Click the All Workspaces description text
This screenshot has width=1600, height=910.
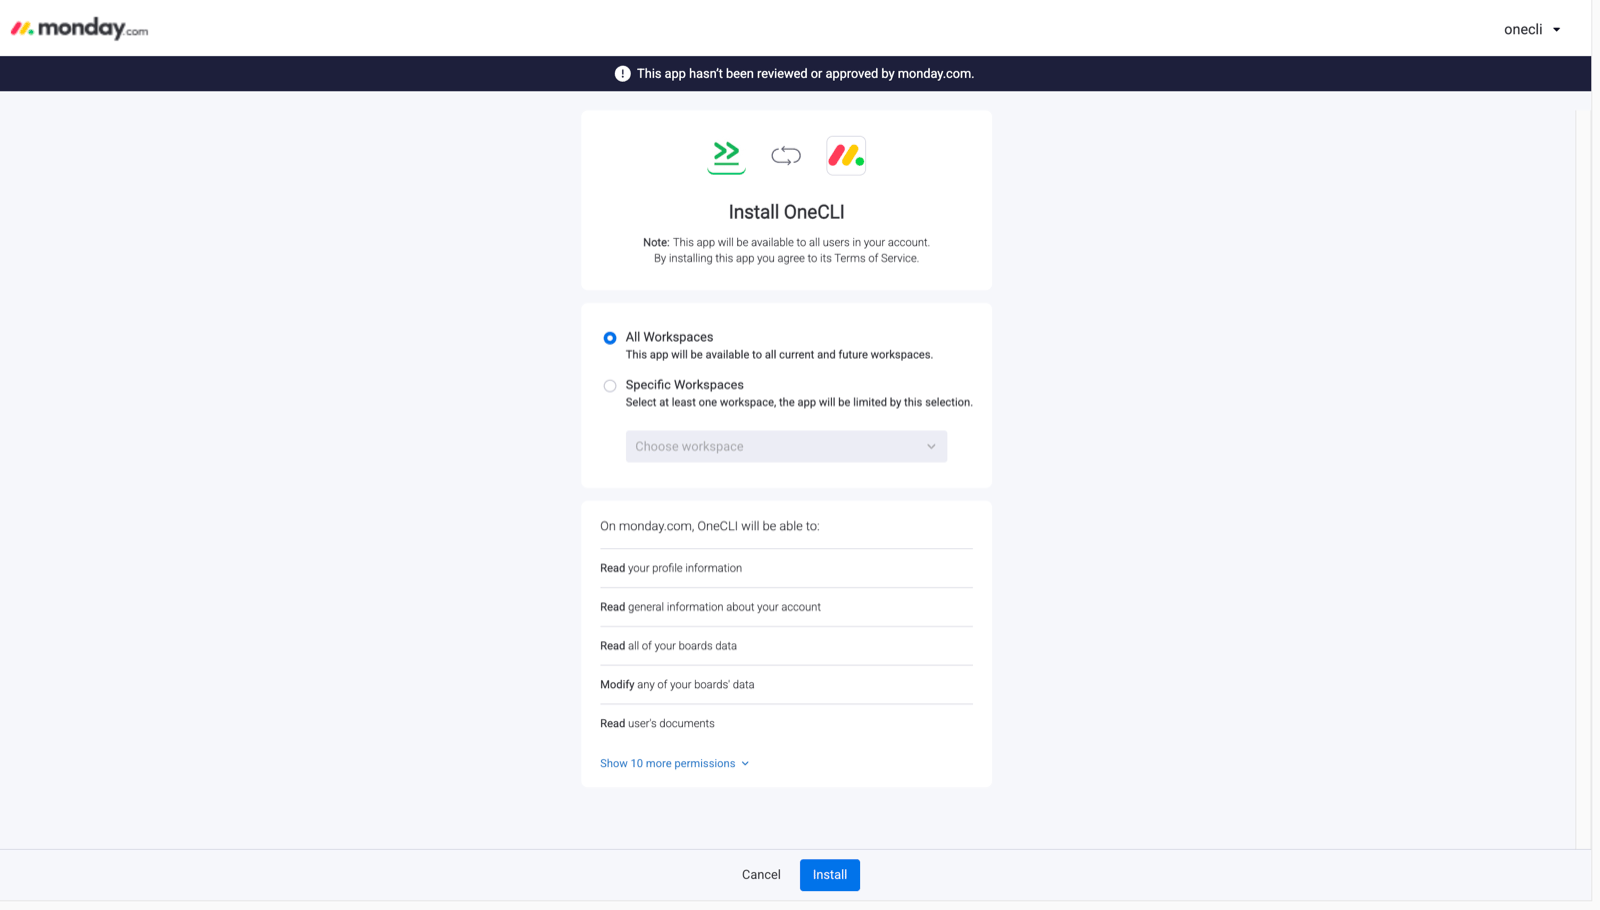[779, 355]
